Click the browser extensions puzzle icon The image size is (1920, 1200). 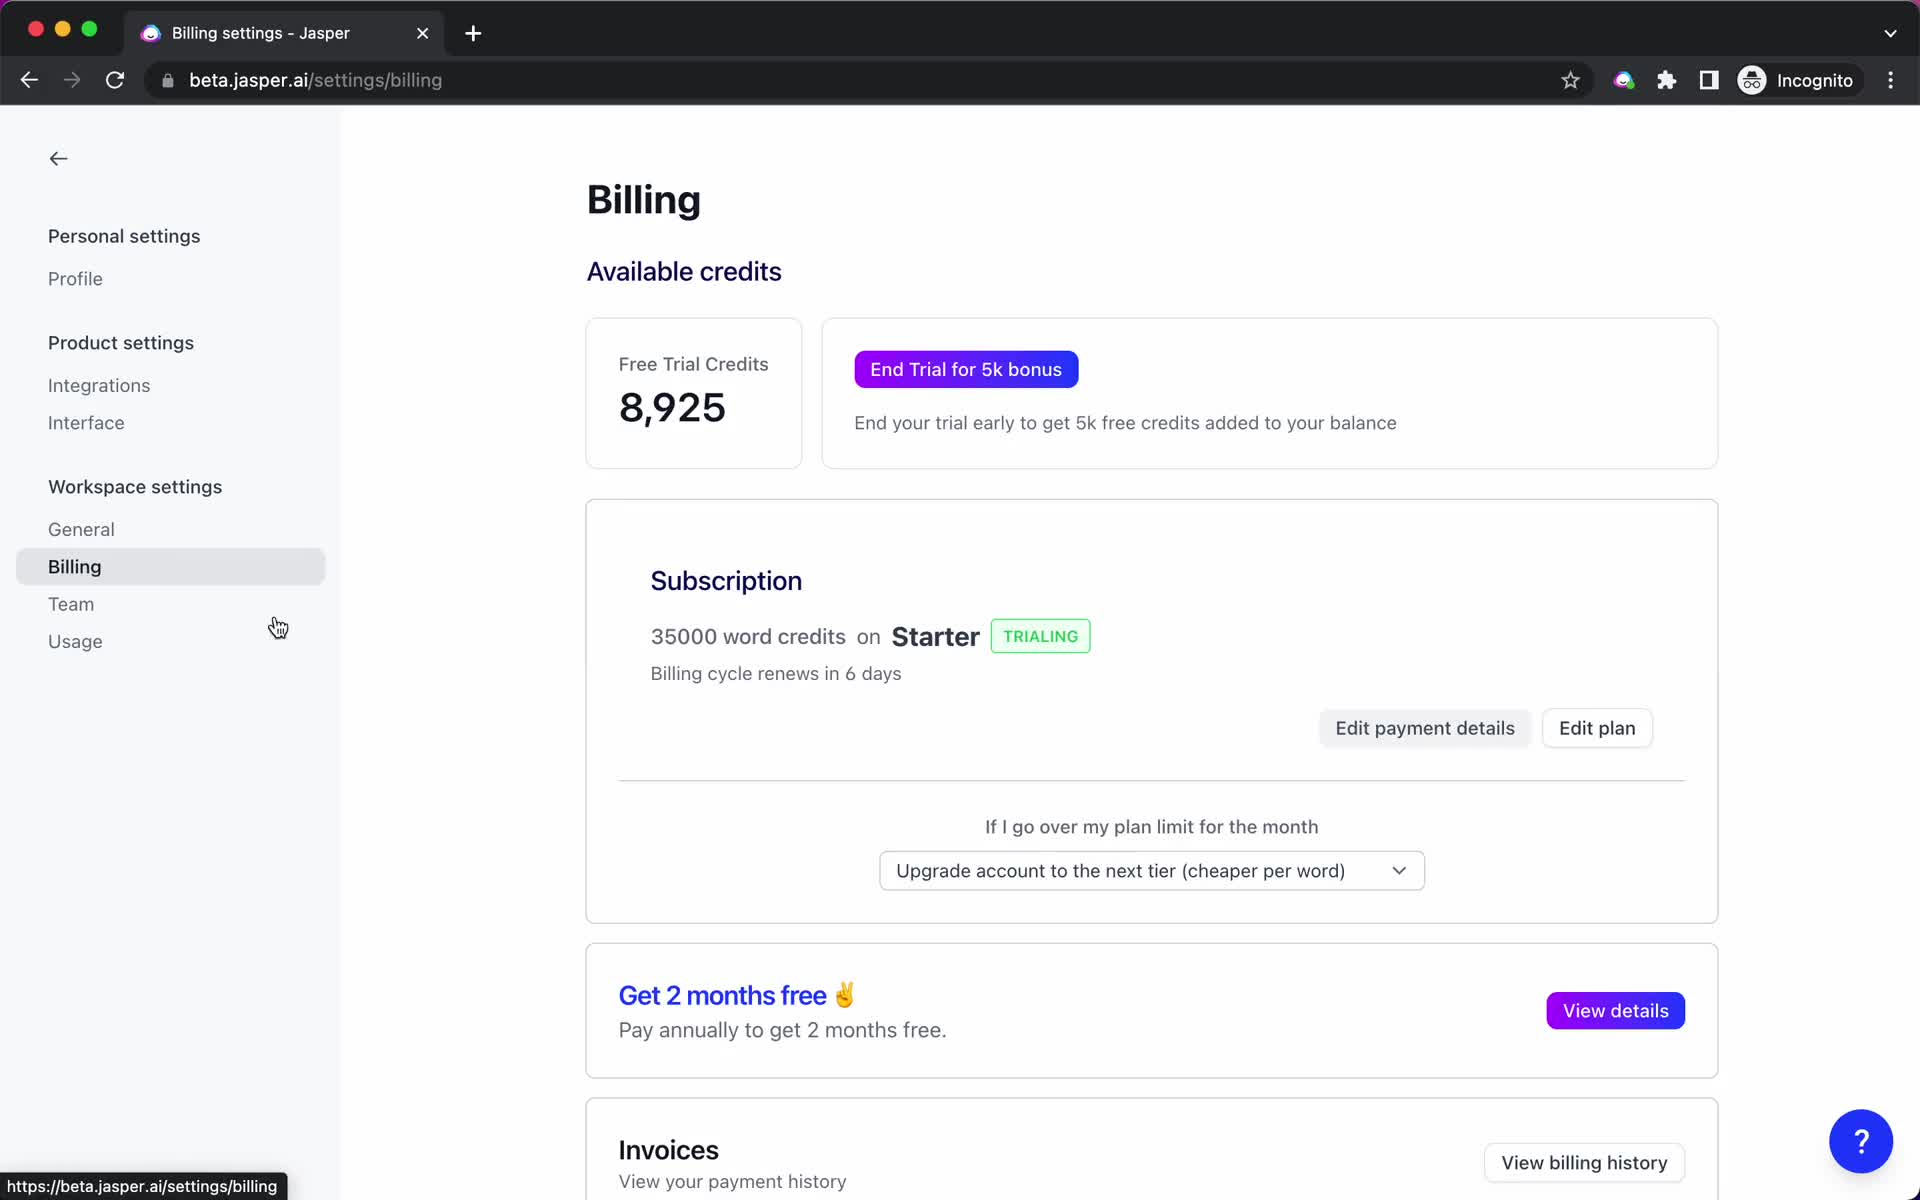(1667, 80)
